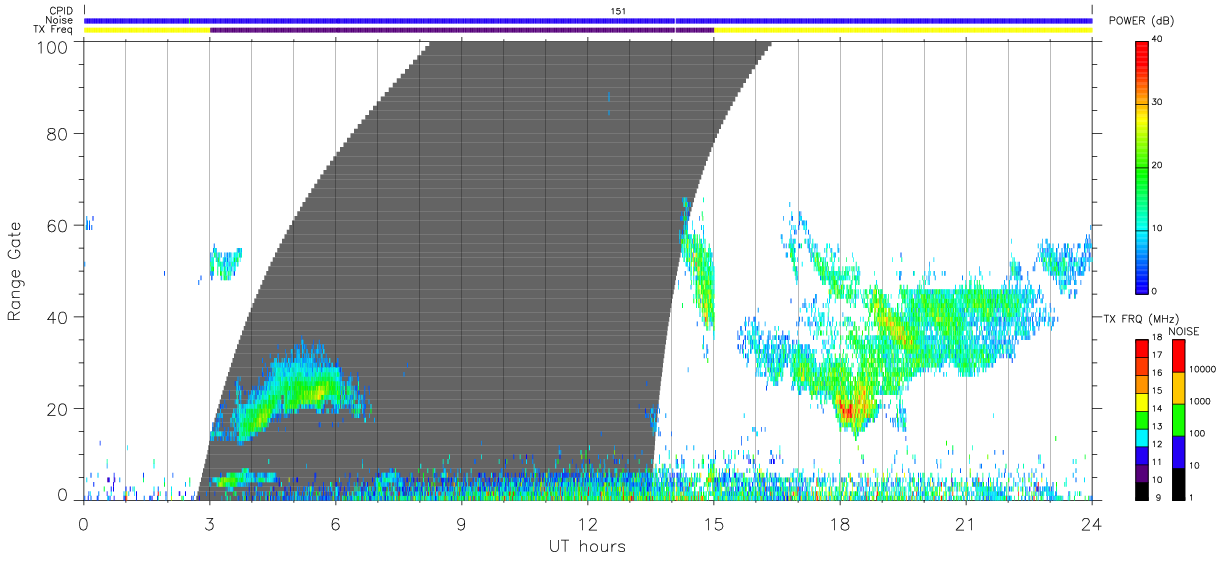Click yellow segment of TX FRQ colorbar

(x=1142, y=402)
